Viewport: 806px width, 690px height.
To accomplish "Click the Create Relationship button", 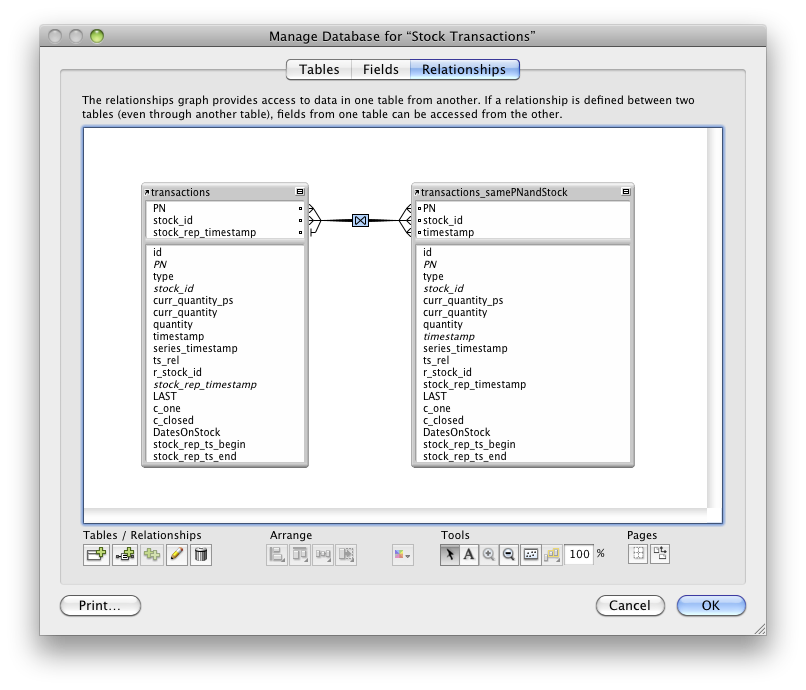I will (x=125, y=555).
